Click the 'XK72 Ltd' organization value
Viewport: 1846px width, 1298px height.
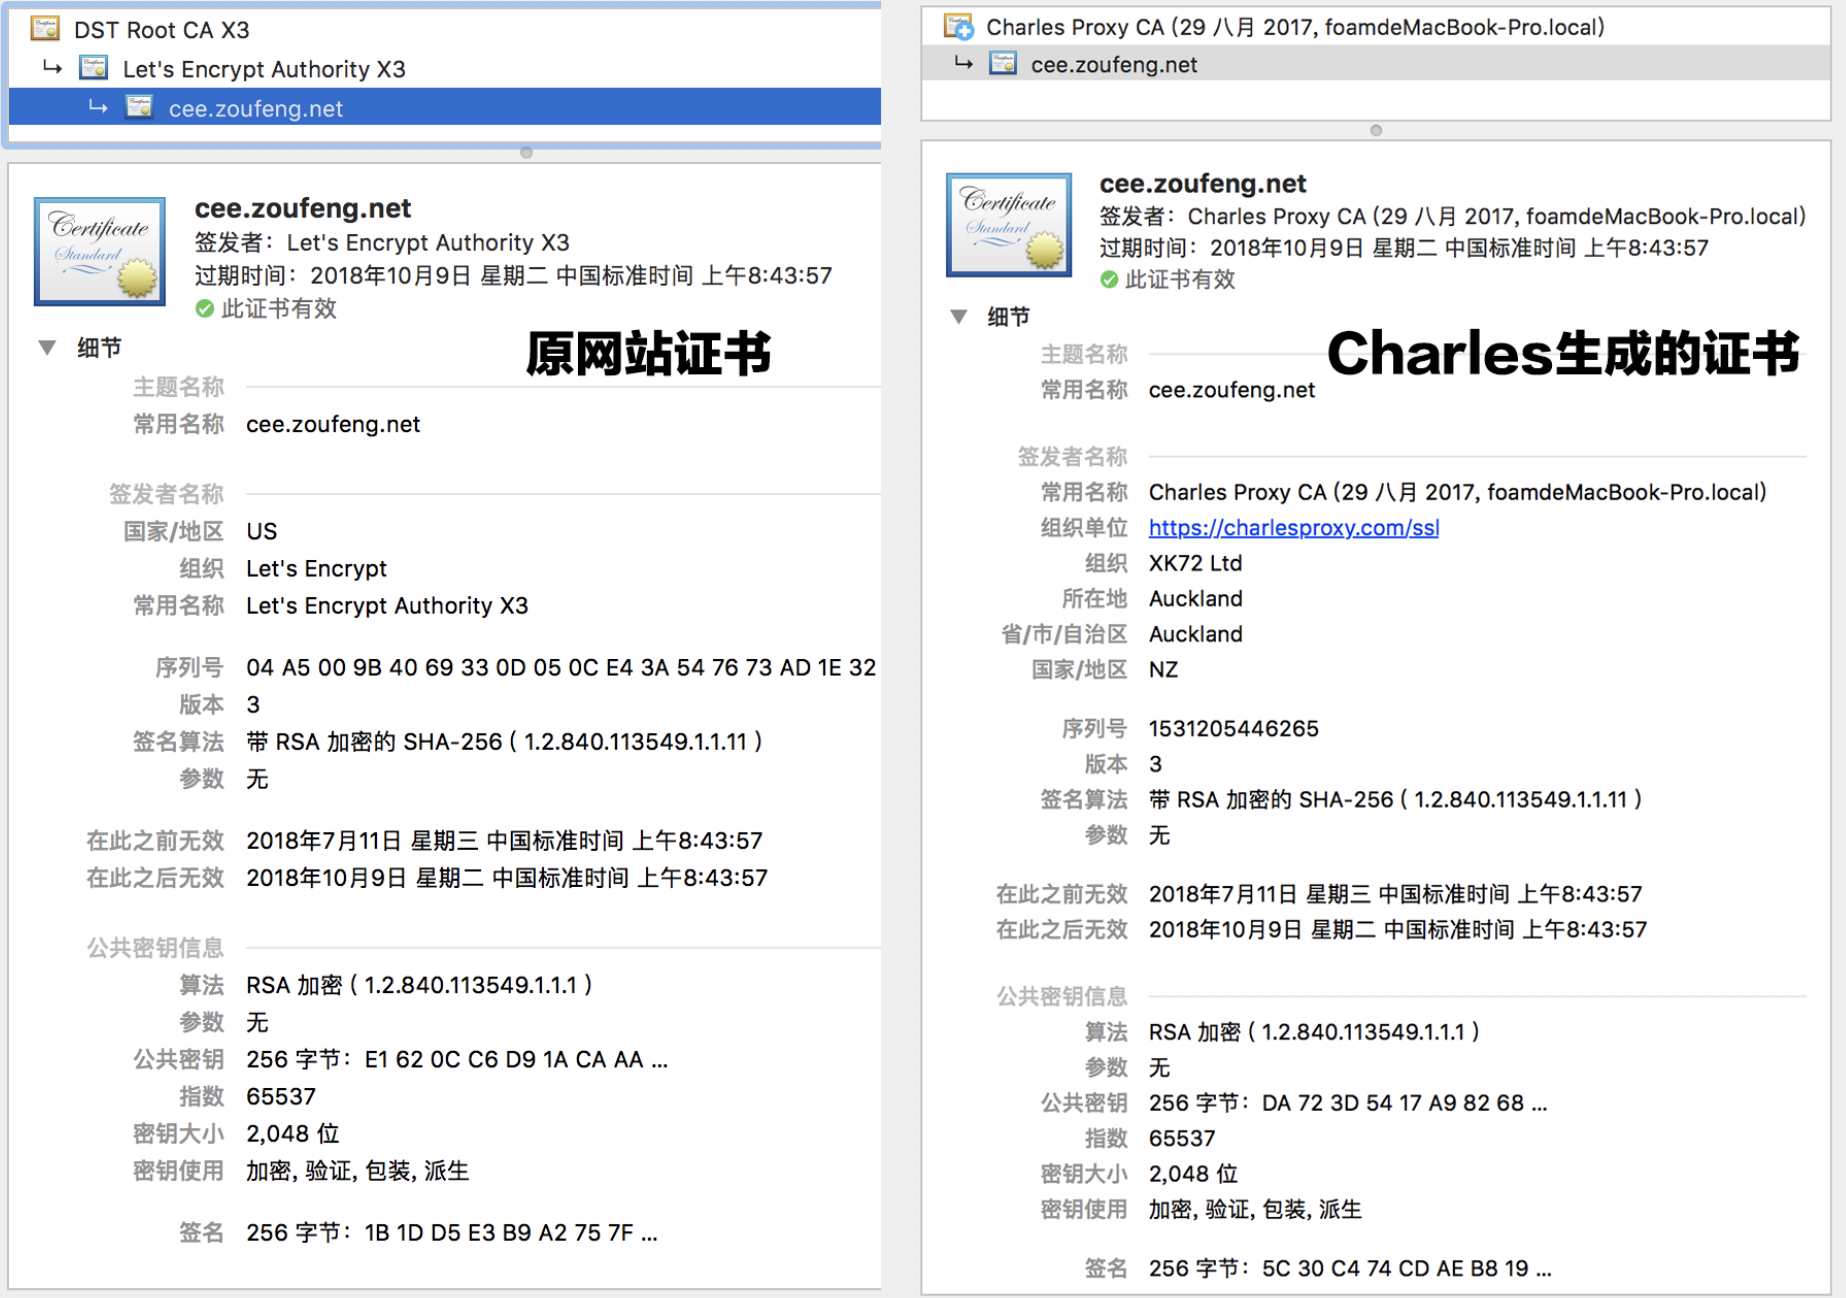[x=1195, y=564]
